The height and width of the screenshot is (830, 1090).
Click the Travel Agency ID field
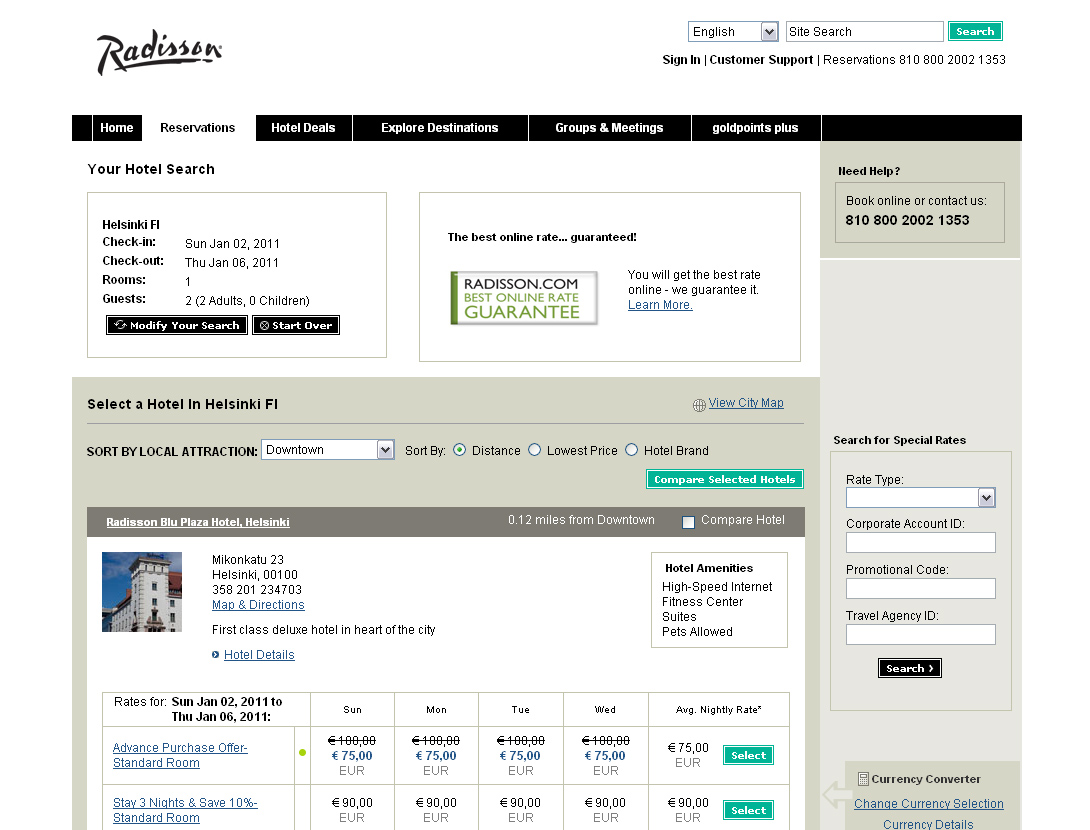pos(920,635)
